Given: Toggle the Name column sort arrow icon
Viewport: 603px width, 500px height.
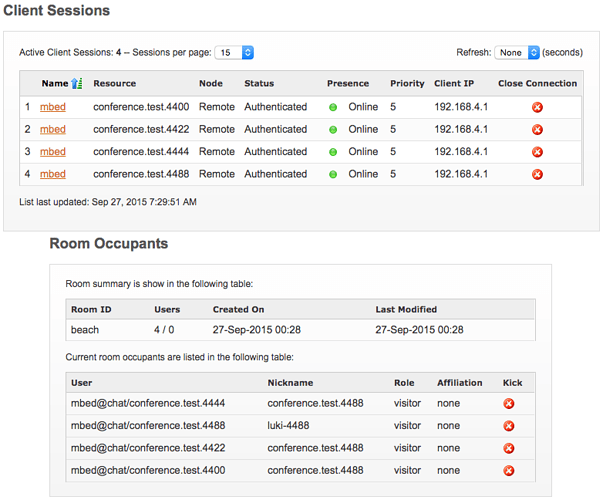Looking at the screenshot, I should tap(77, 83).
